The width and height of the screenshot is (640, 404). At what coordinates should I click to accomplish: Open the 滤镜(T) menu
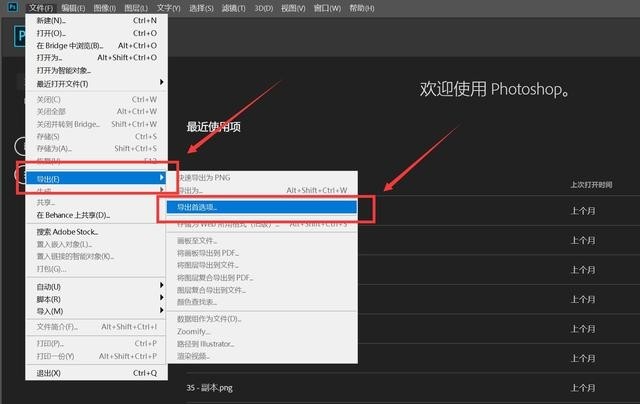[x=233, y=8]
